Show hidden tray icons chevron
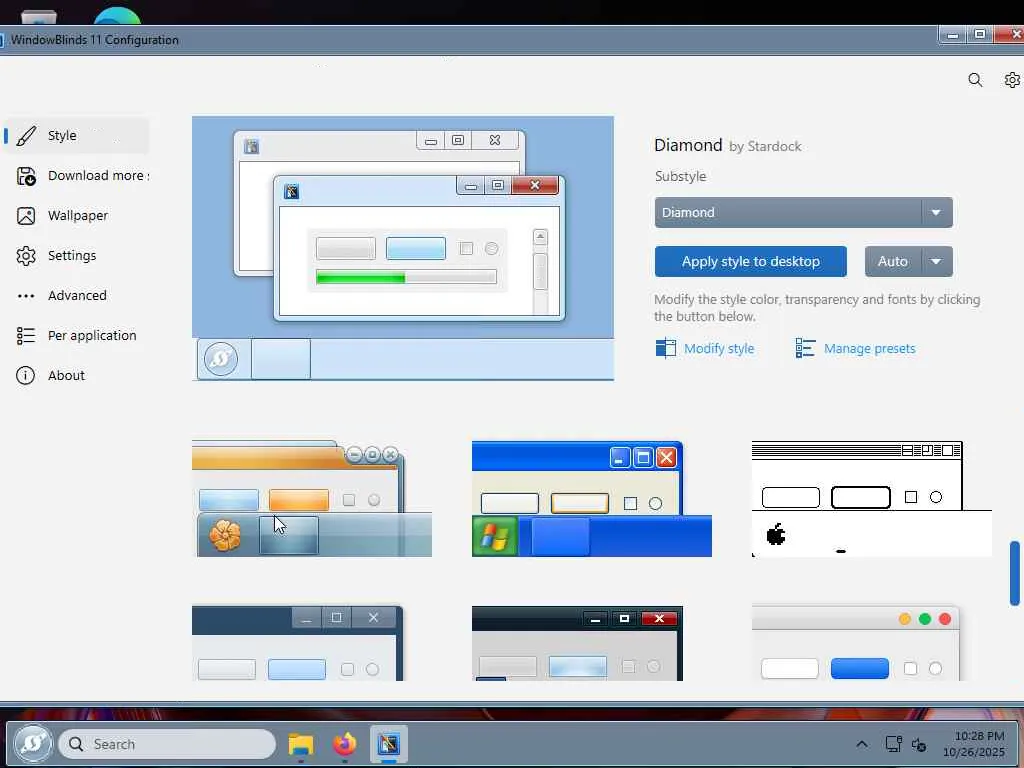 (862, 744)
